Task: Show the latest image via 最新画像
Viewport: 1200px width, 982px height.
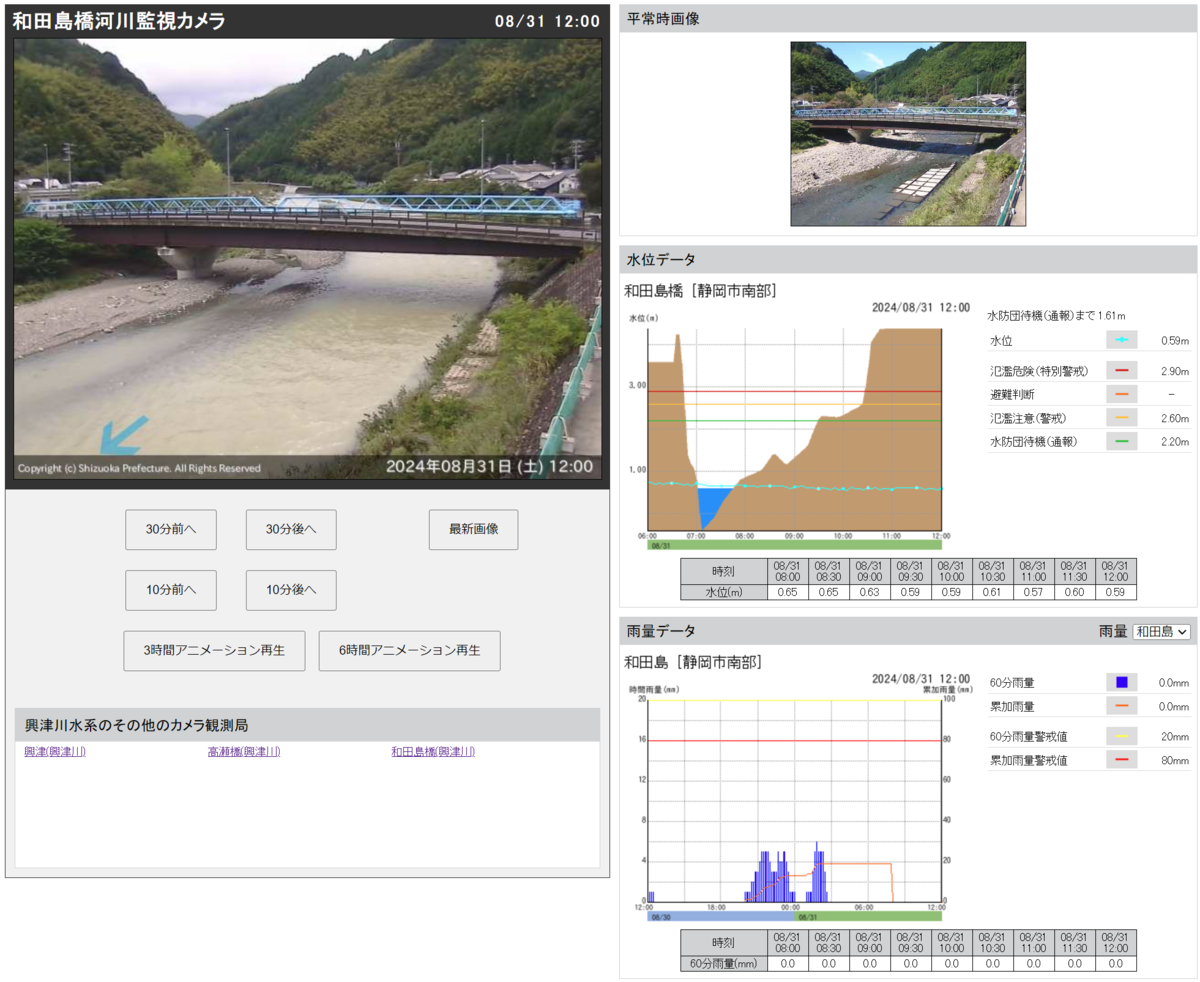Action: [473, 530]
